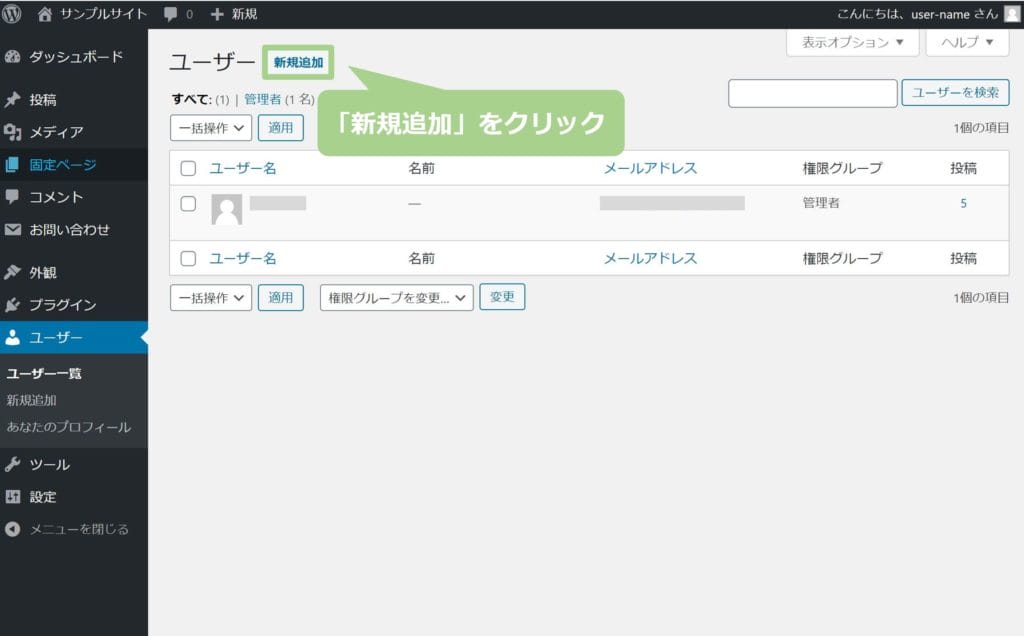This screenshot has width=1024, height=636.
Task: Expand the Screen Options panel
Action: point(852,42)
